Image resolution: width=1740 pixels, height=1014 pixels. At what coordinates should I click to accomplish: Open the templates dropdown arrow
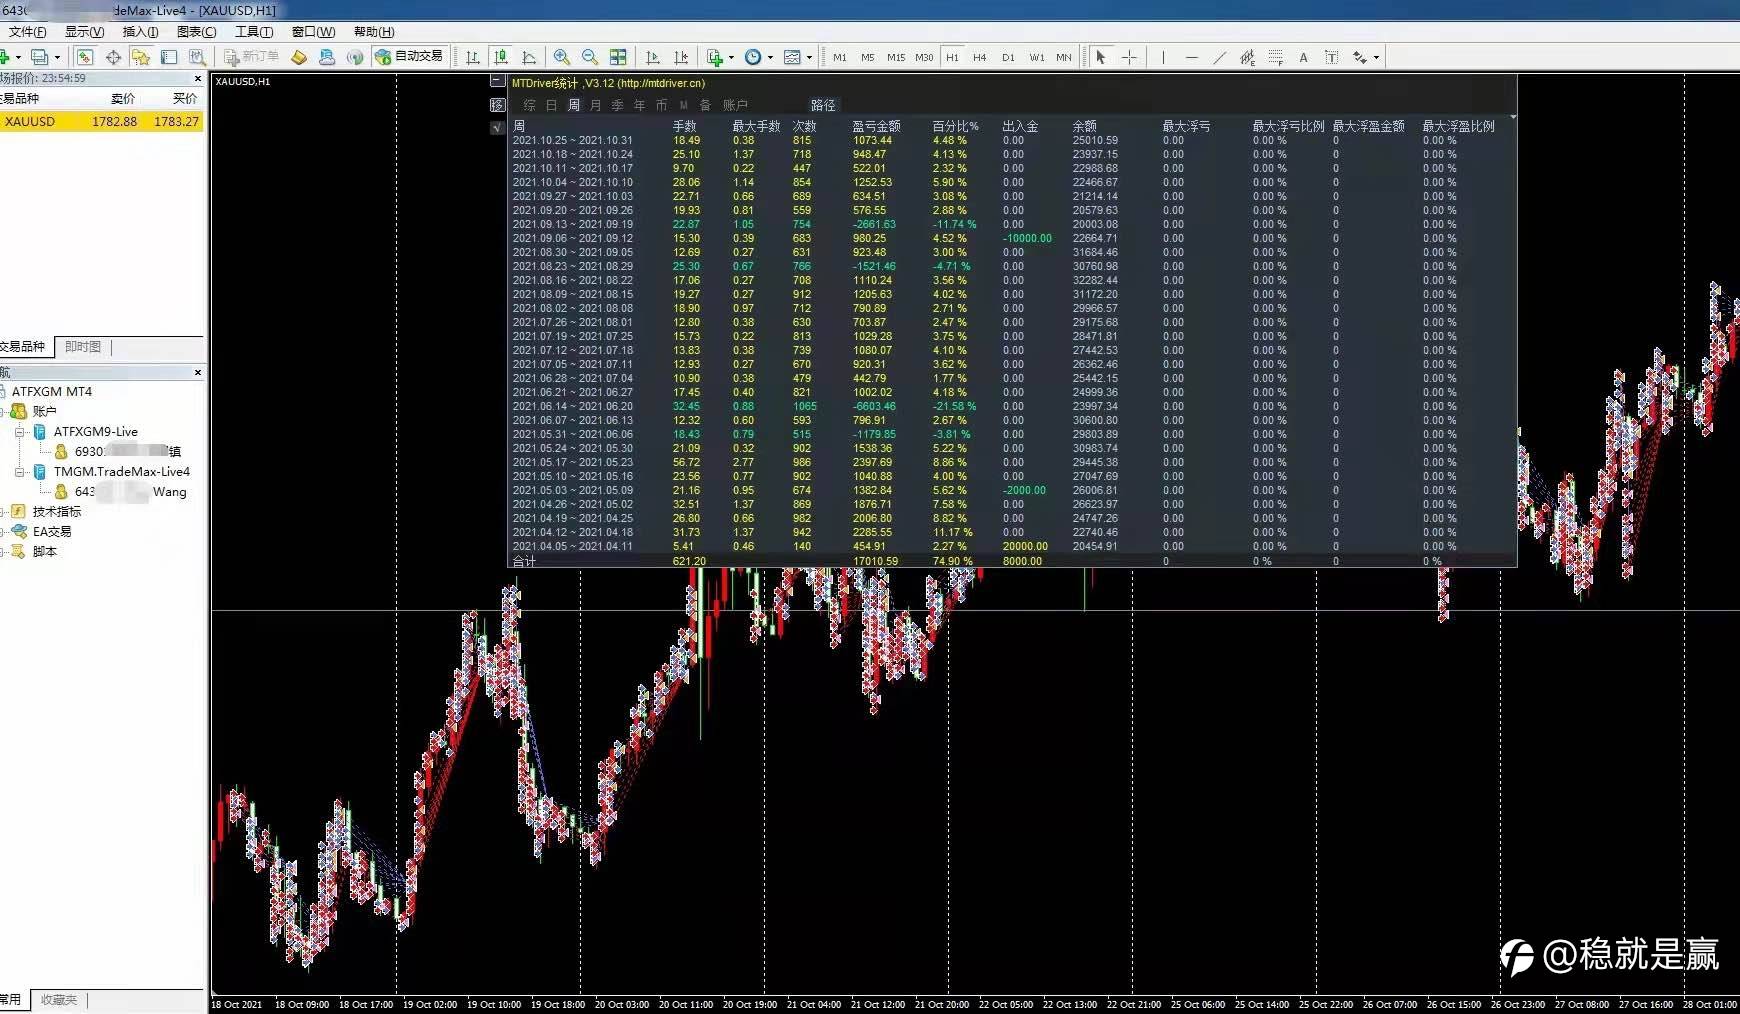(809, 57)
